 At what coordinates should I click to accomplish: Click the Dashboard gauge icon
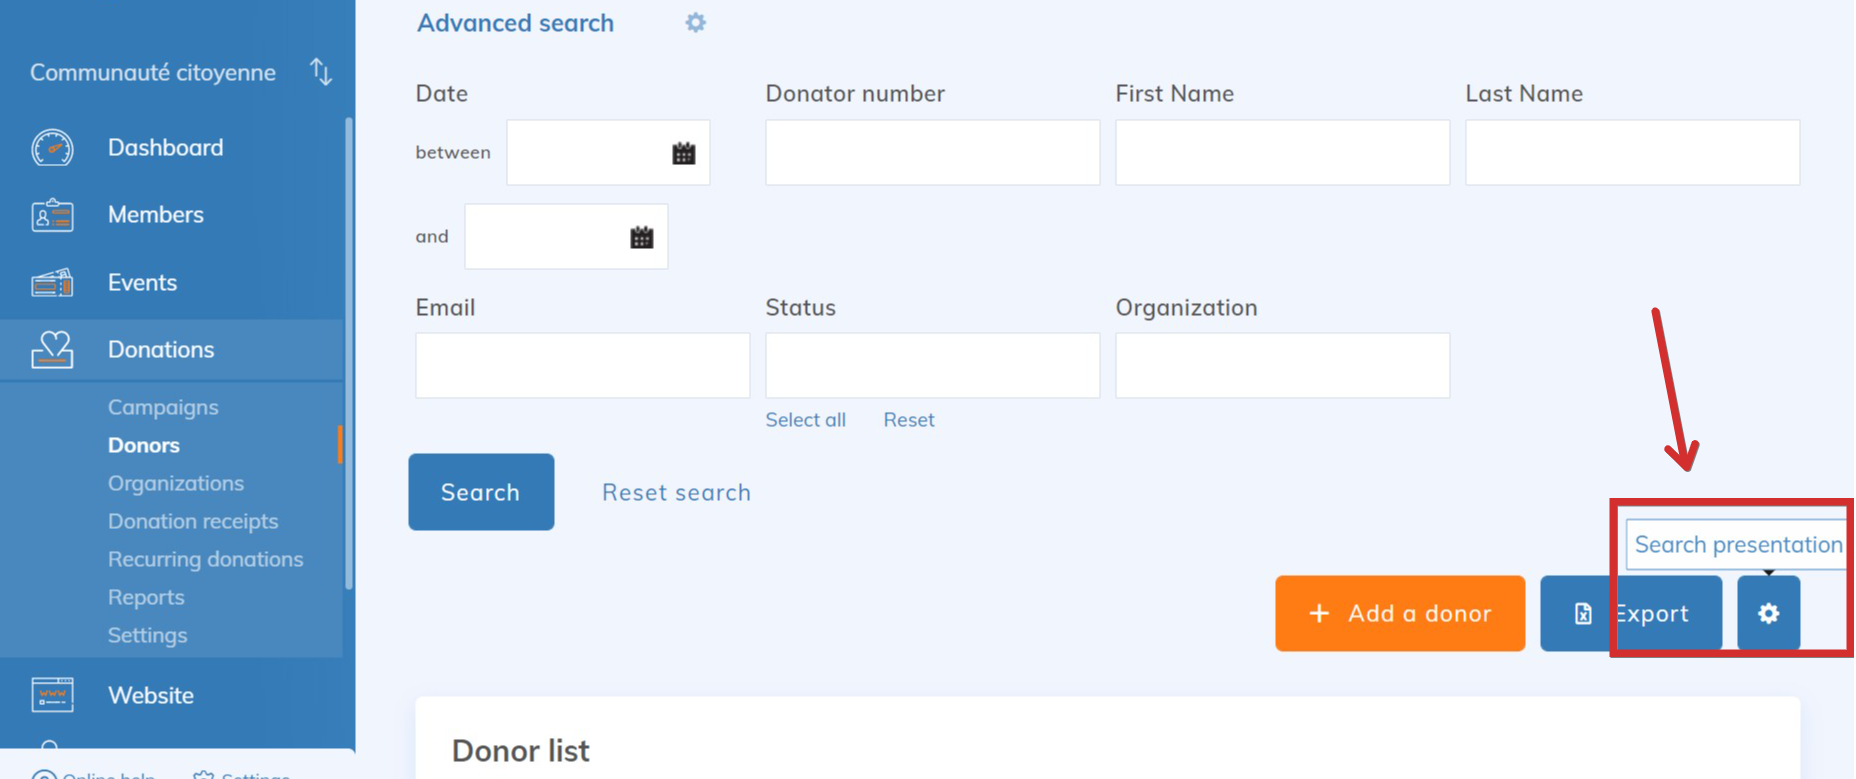[x=52, y=148]
